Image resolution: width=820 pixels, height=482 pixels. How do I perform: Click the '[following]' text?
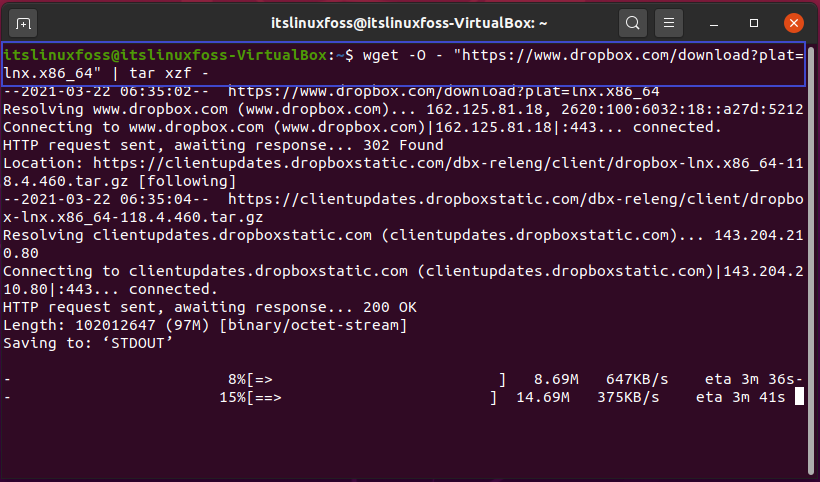[x=187, y=181]
